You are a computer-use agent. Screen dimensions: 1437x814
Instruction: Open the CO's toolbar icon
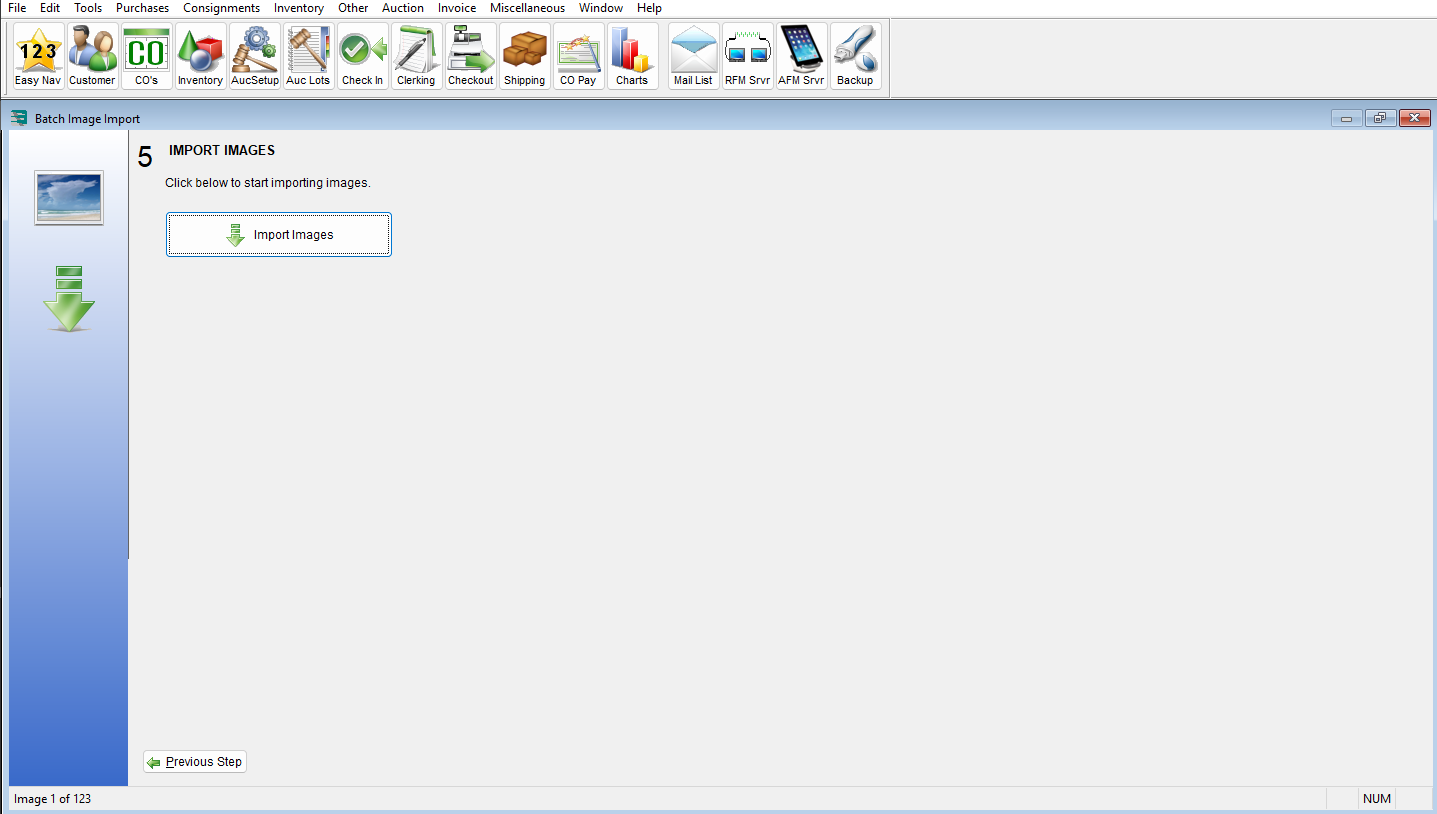[x=146, y=56]
